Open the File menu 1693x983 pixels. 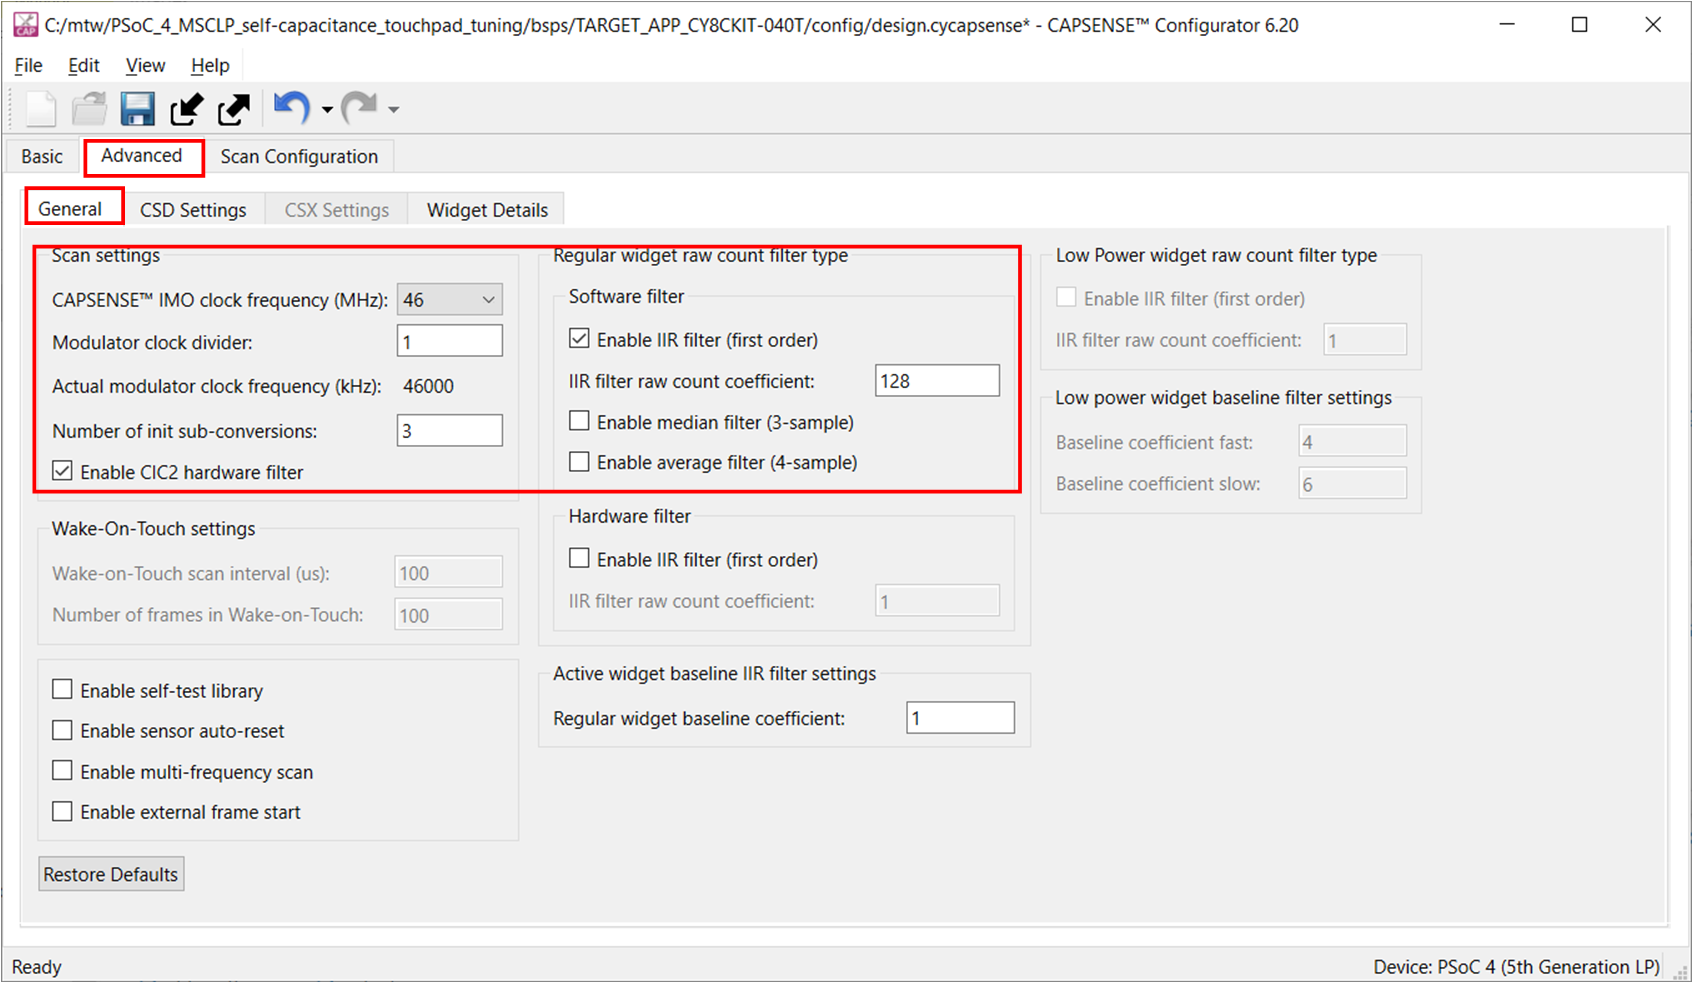tap(28, 65)
